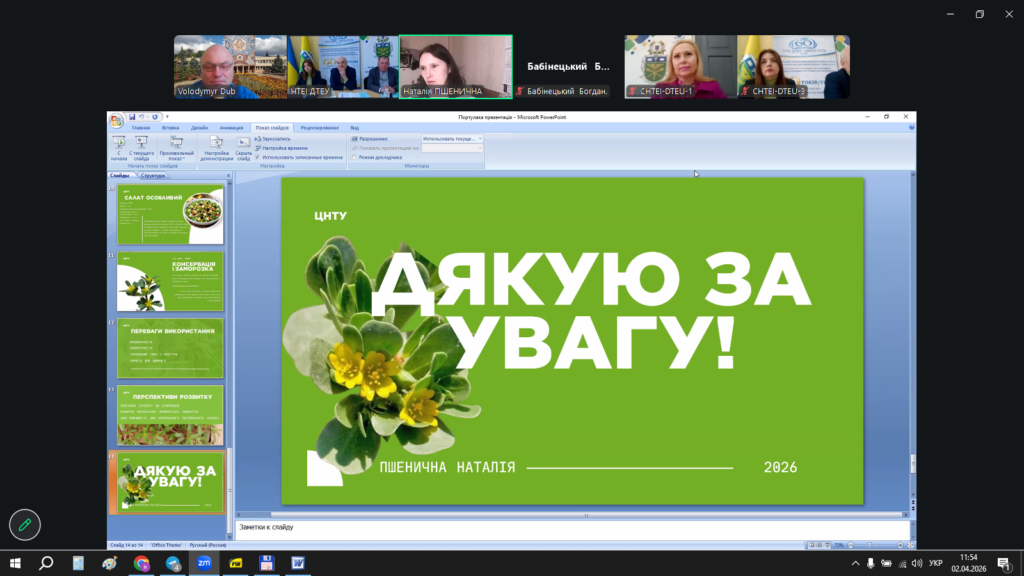Enable Режим докладчика presenter view checkbox

click(x=354, y=157)
